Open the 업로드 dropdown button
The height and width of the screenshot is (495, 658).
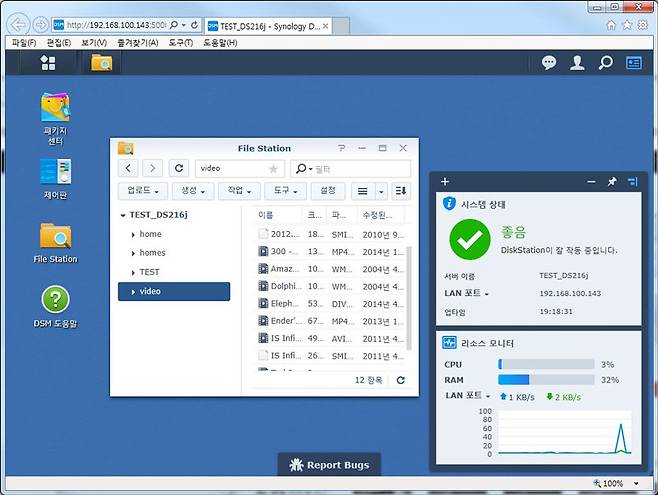click(x=143, y=191)
